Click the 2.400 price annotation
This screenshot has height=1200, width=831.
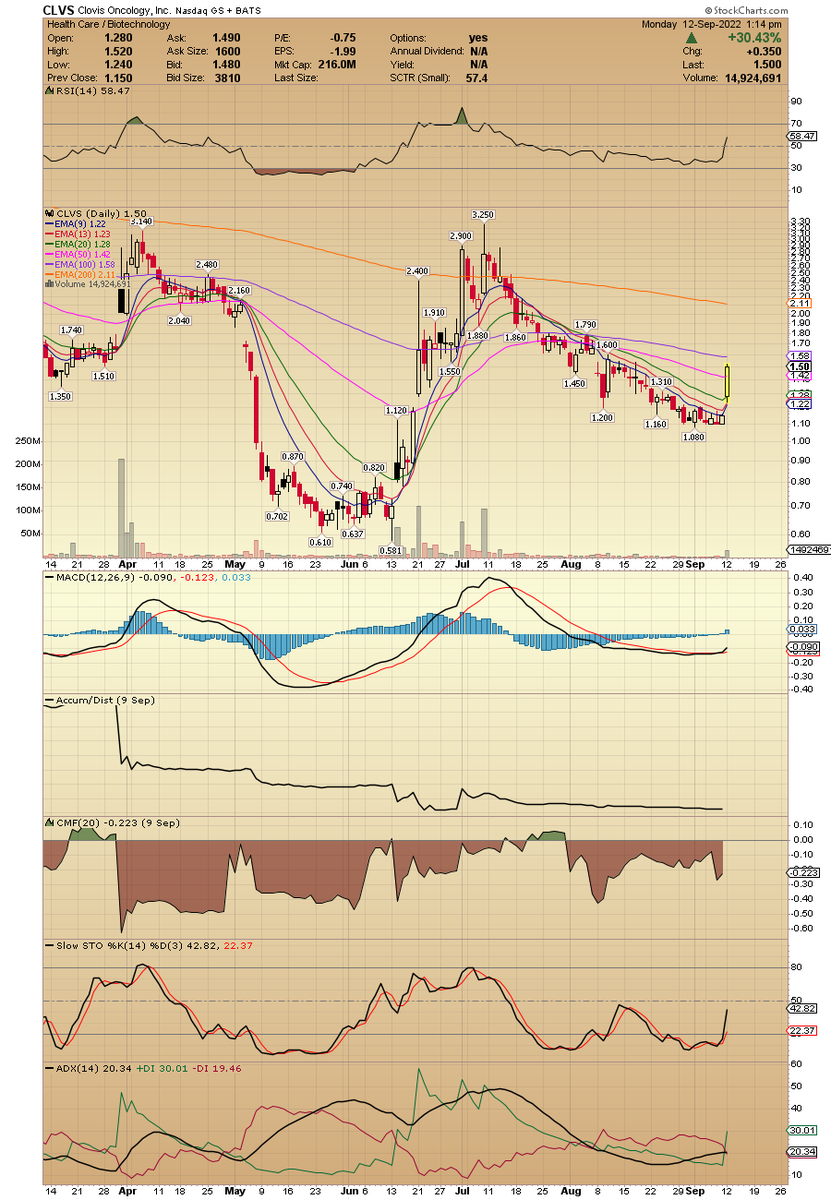[417, 271]
